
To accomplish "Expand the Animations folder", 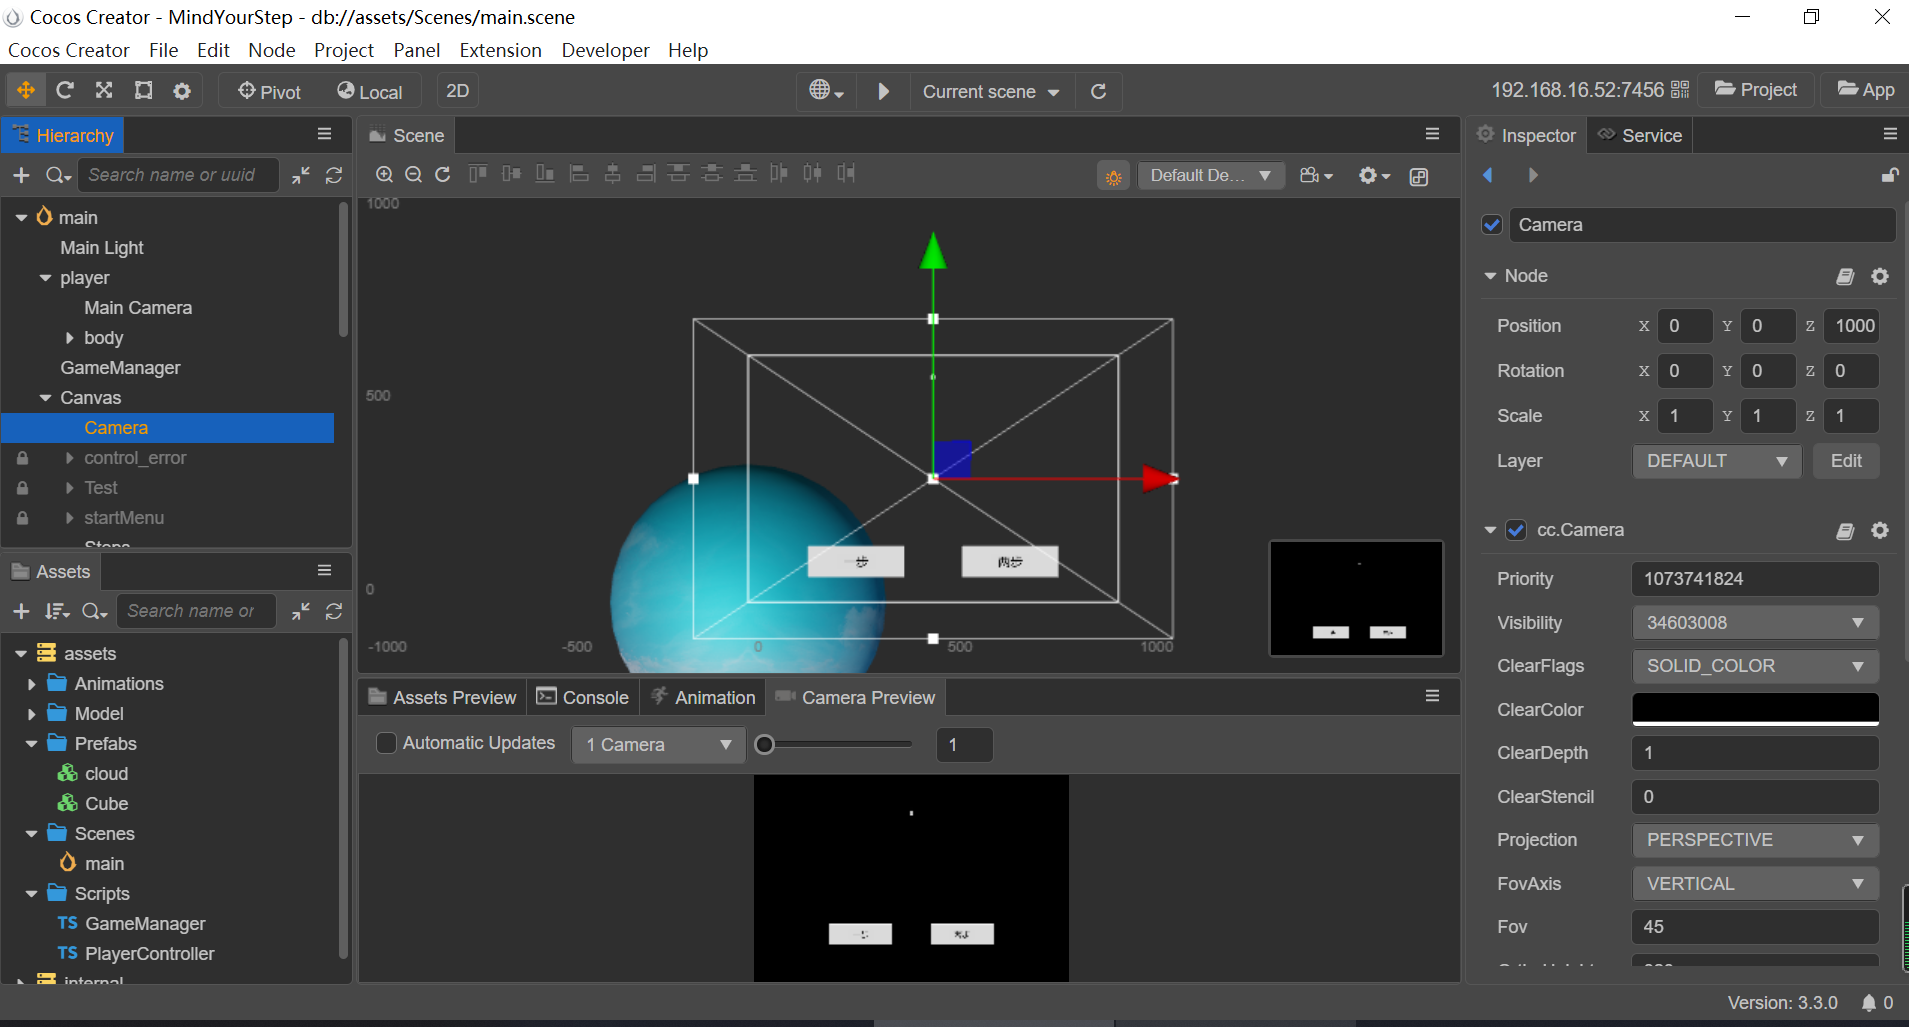I will point(31,684).
